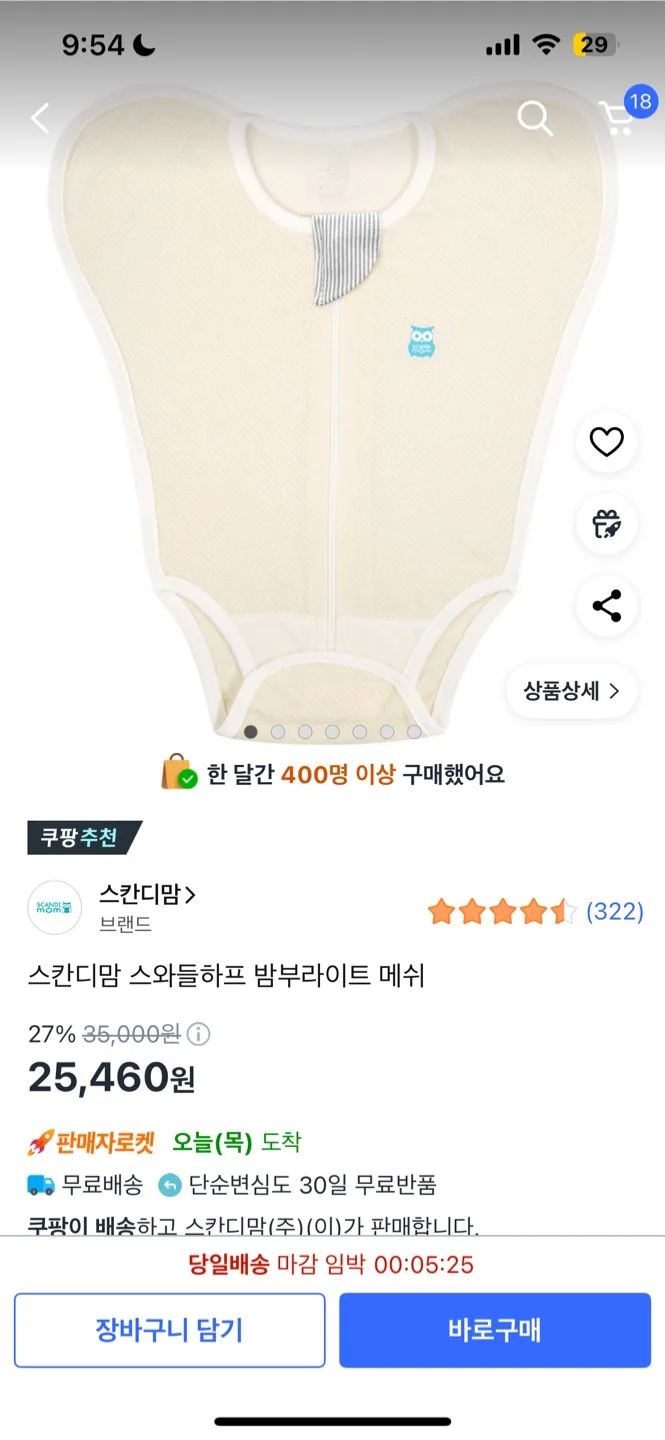
Task: Select the fourth image carousel dot
Action: tap(332, 732)
